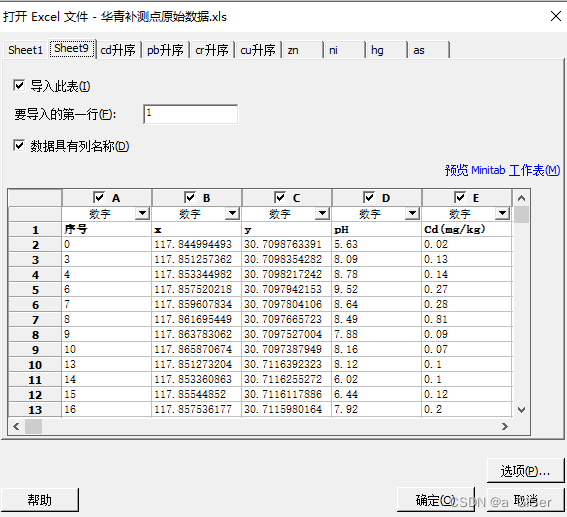Click Cd value 0.2
The height and width of the screenshot is (517, 567).
coord(466,410)
